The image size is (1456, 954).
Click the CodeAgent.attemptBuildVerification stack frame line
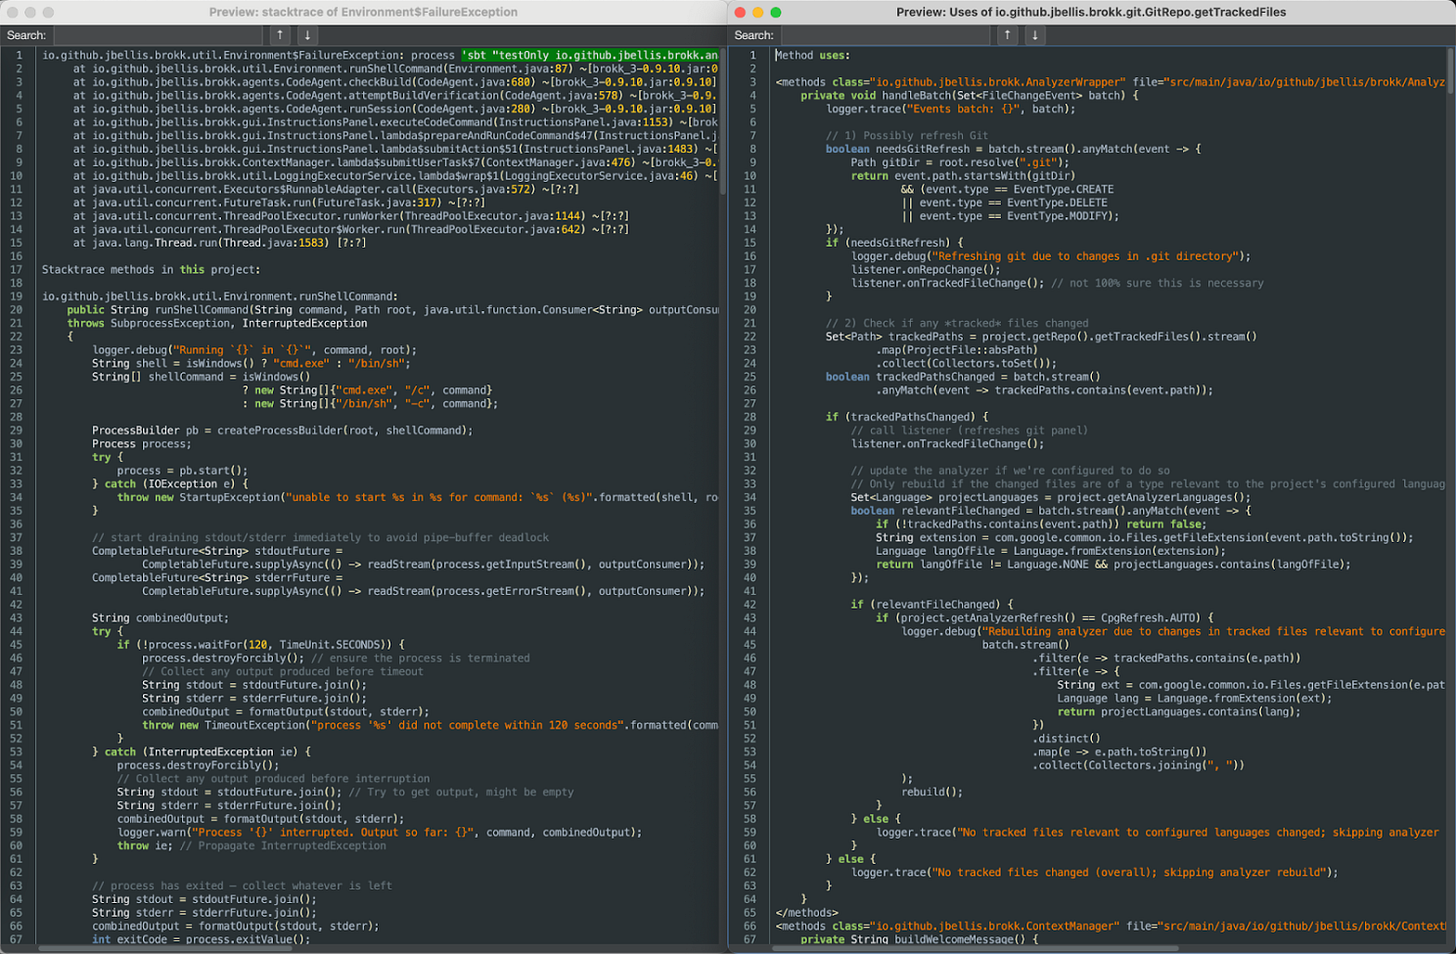click(x=394, y=96)
